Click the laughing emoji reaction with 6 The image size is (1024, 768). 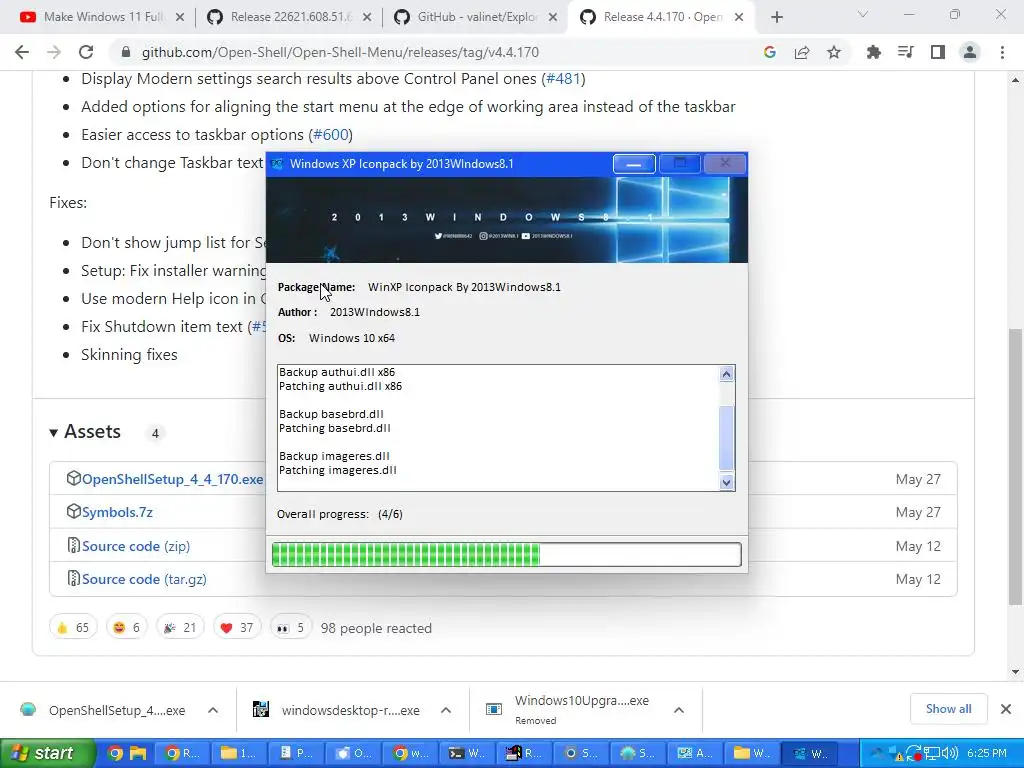click(127, 628)
